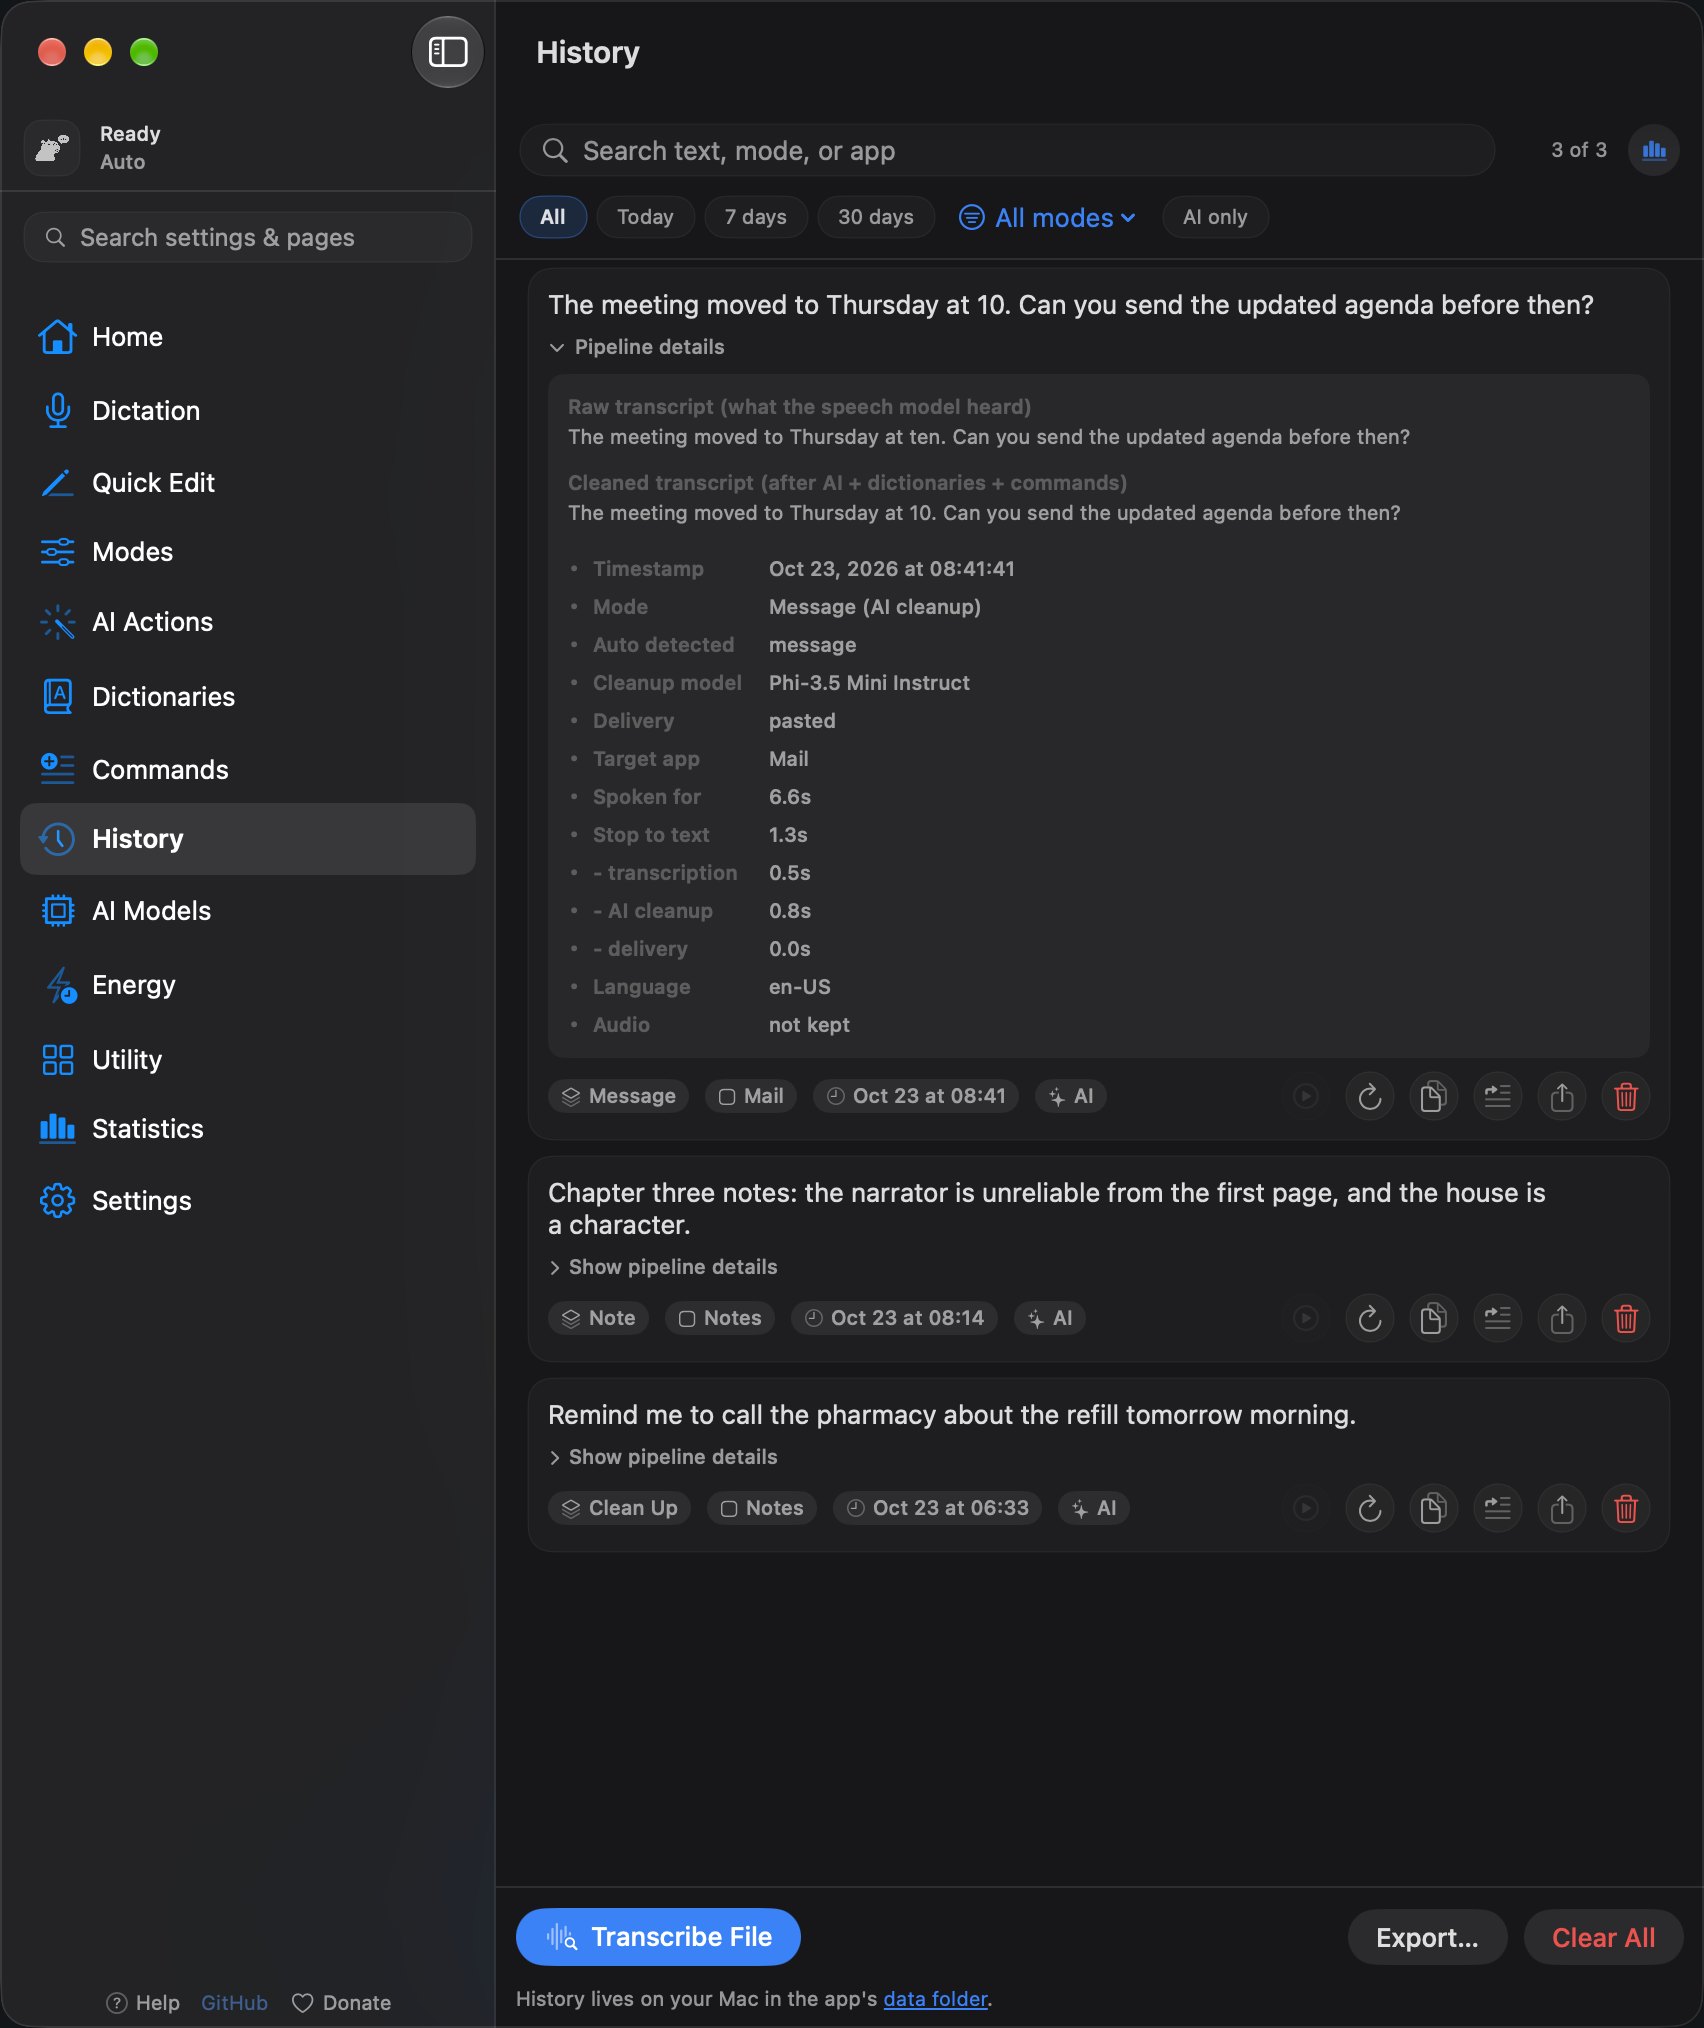Re-run the 'meeting moved to Thursday' entry
The width and height of the screenshot is (1704, 2028).
tap(1370, 1097)
